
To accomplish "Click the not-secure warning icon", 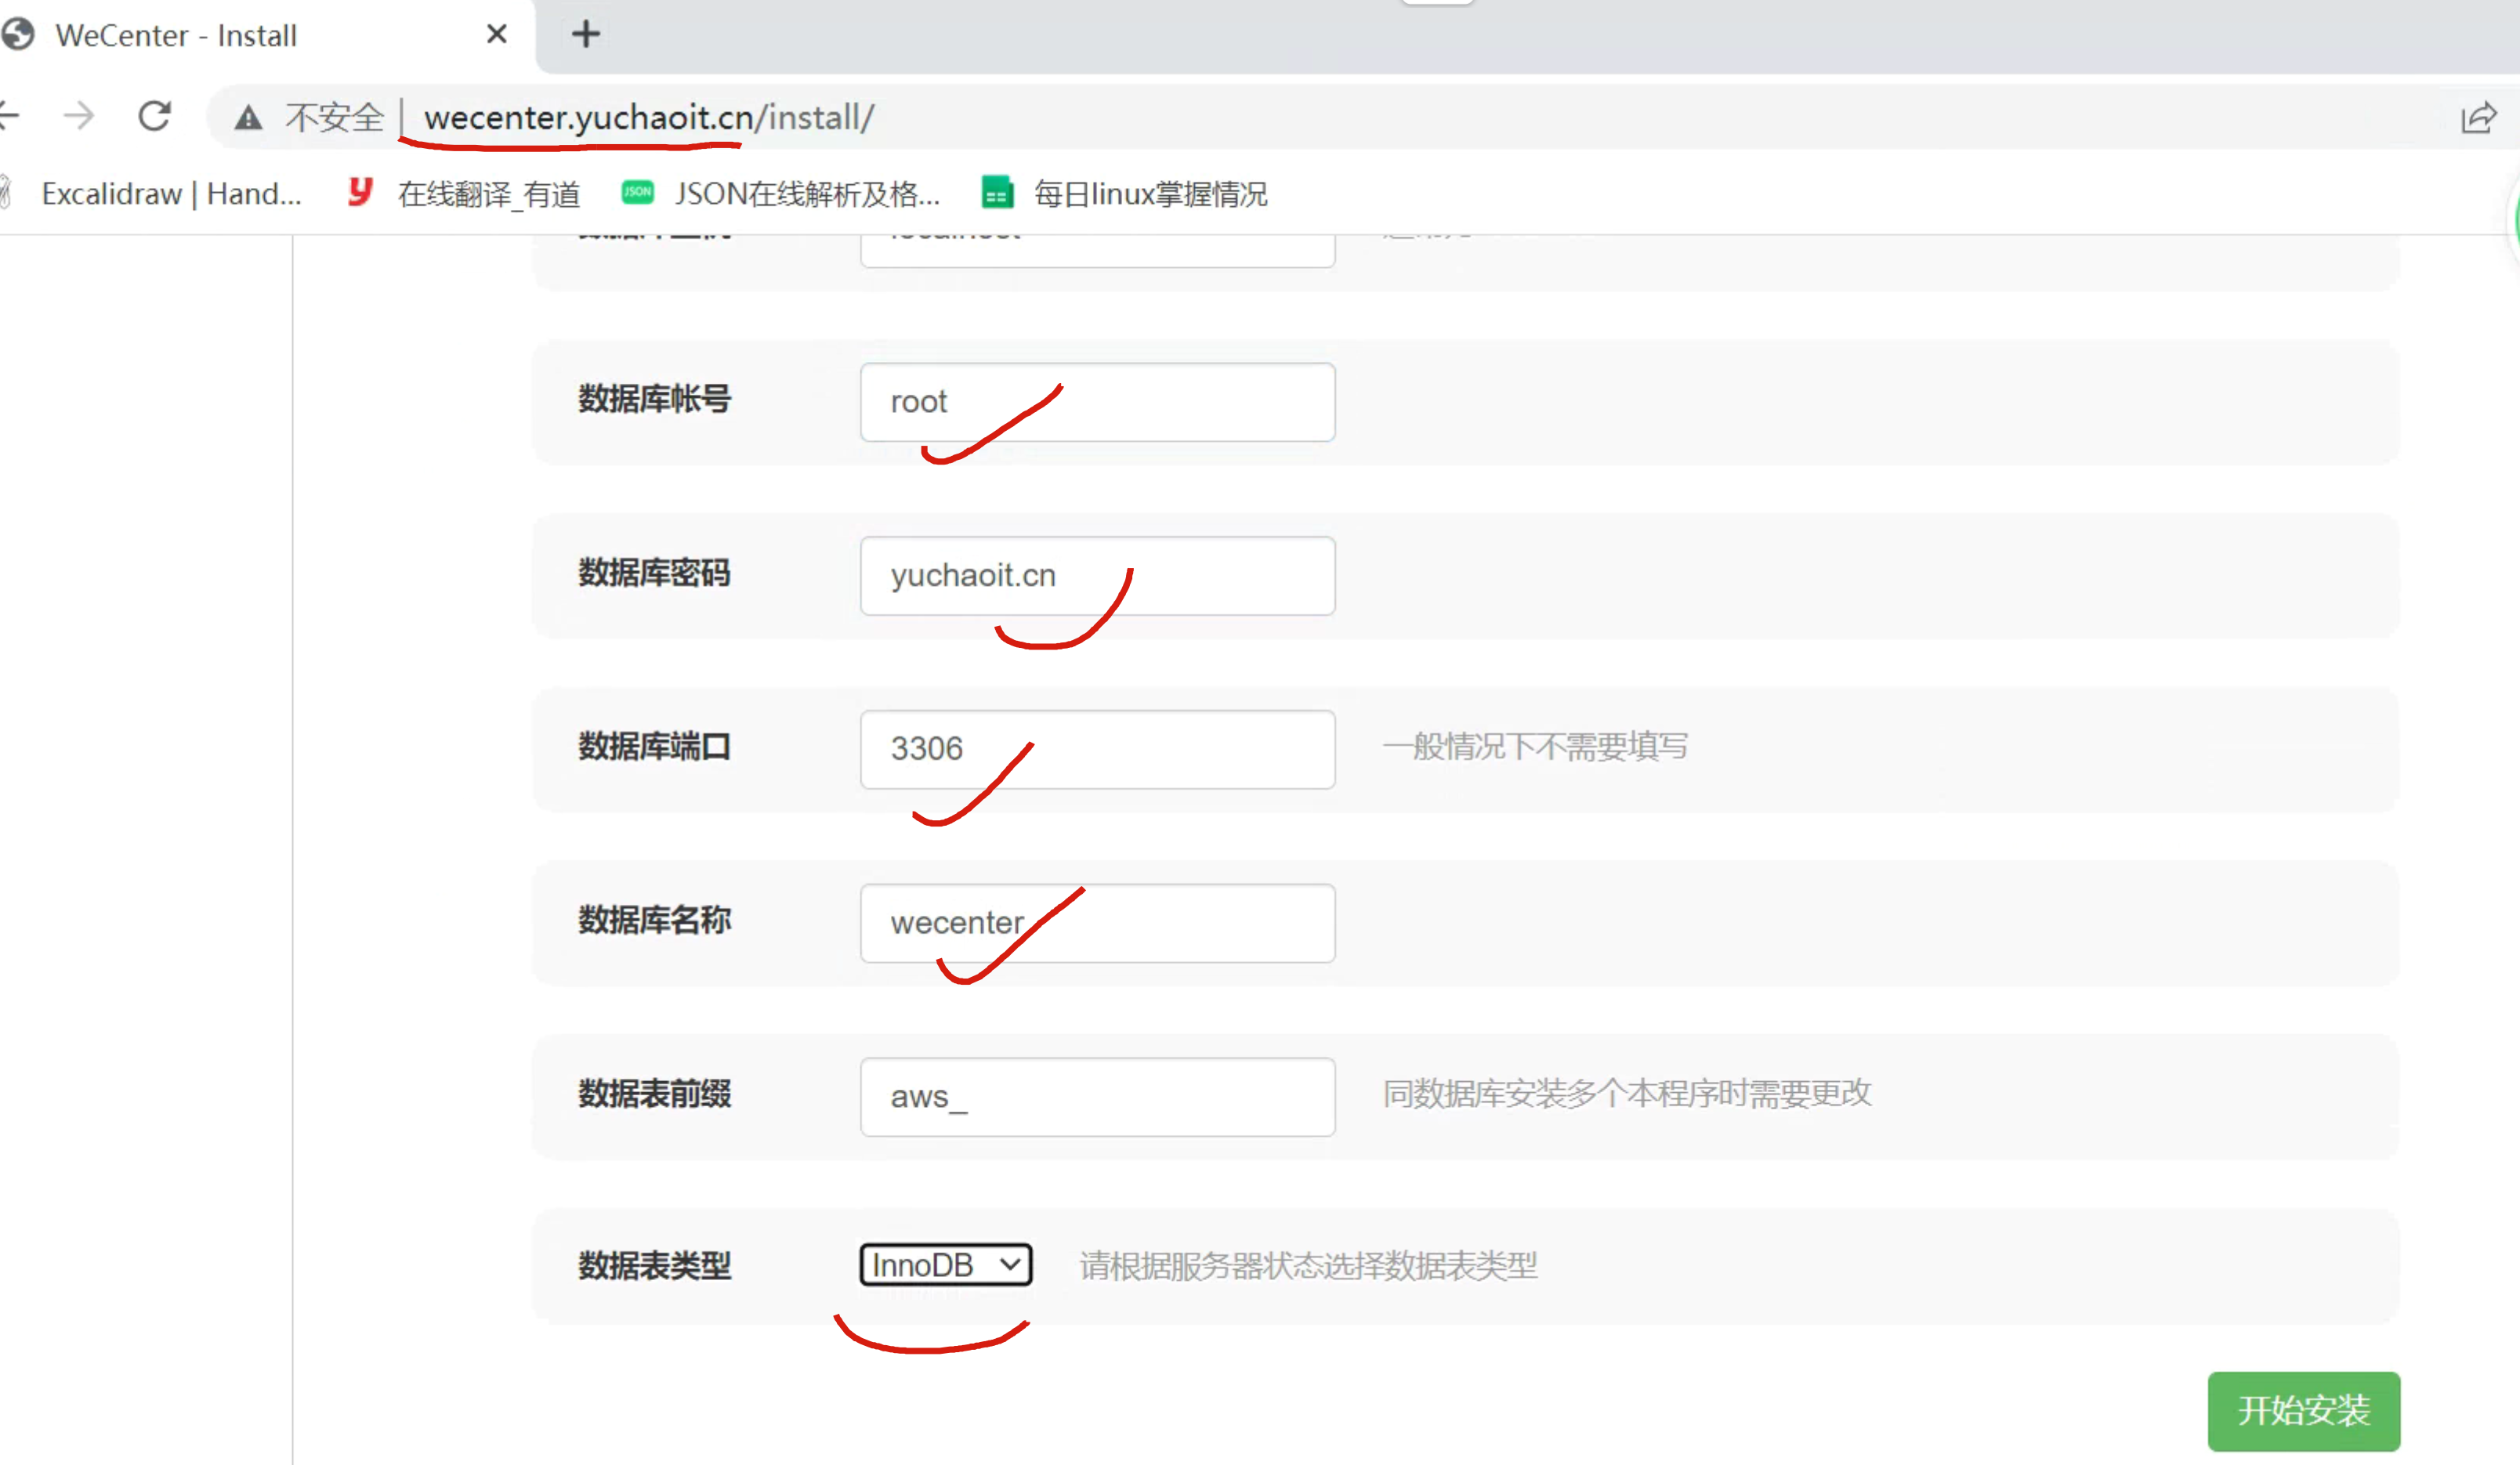I will [248, 118].
